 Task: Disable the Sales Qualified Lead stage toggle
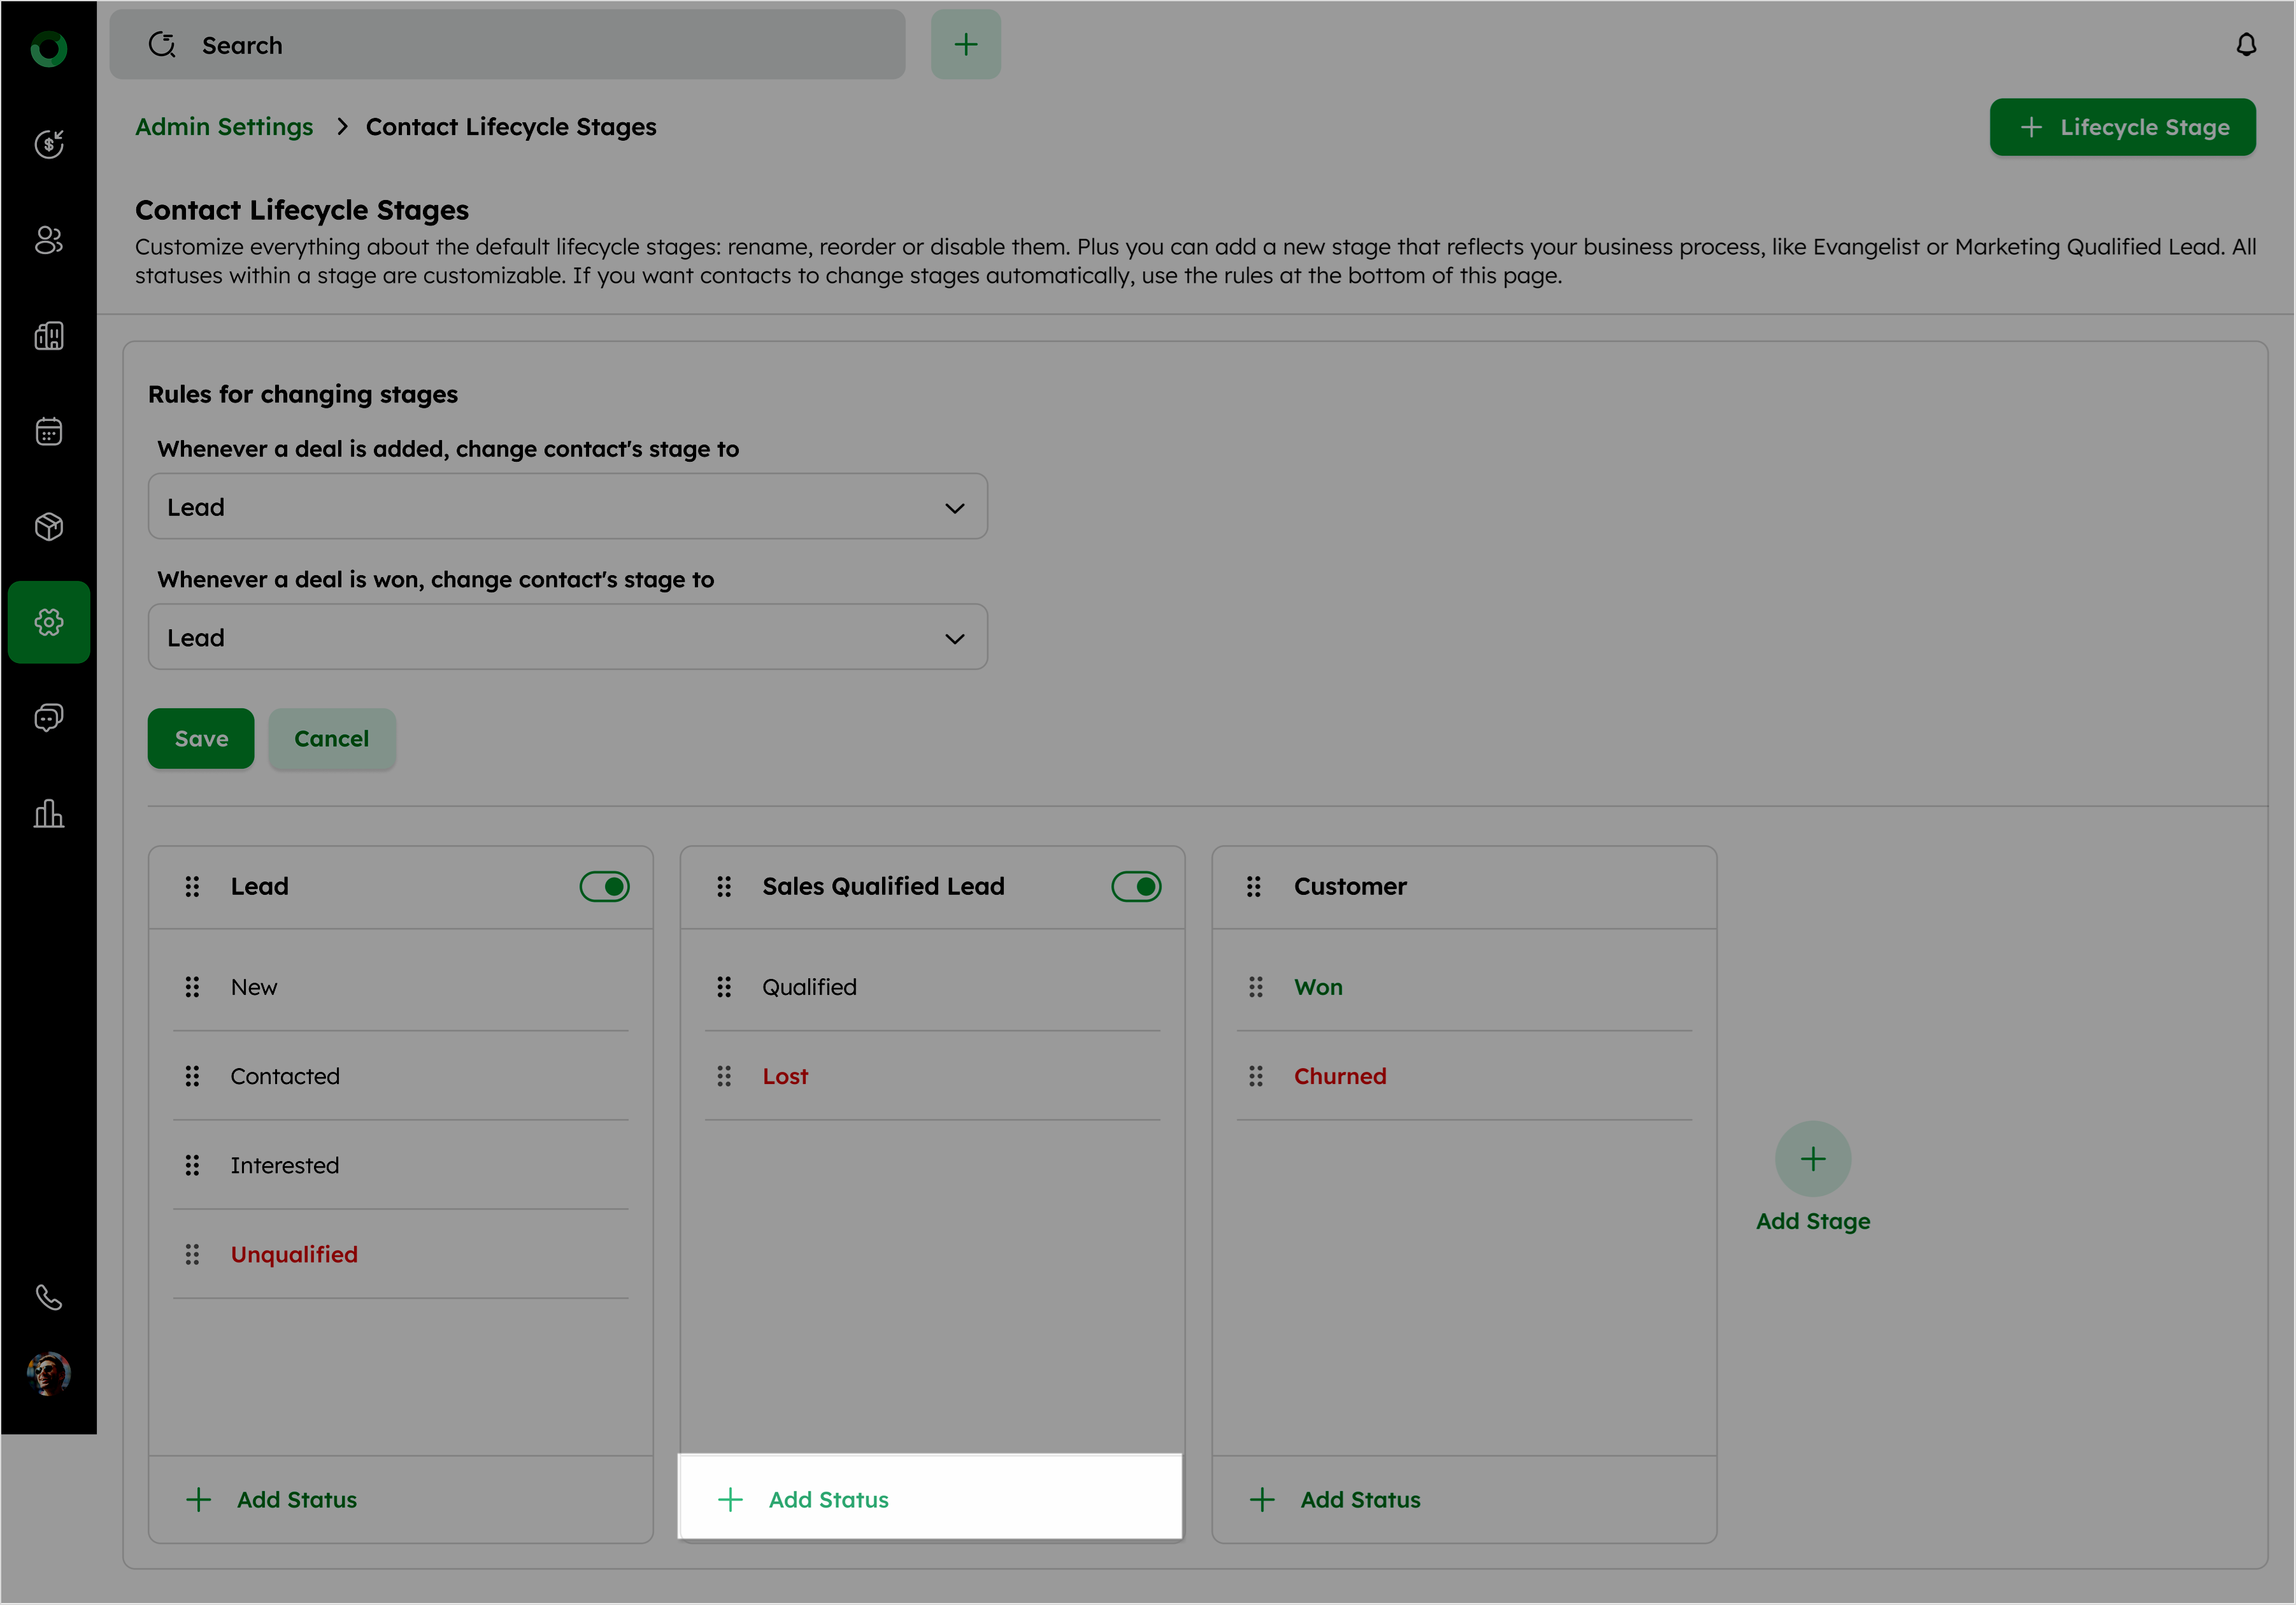[x=1136, y=886]
